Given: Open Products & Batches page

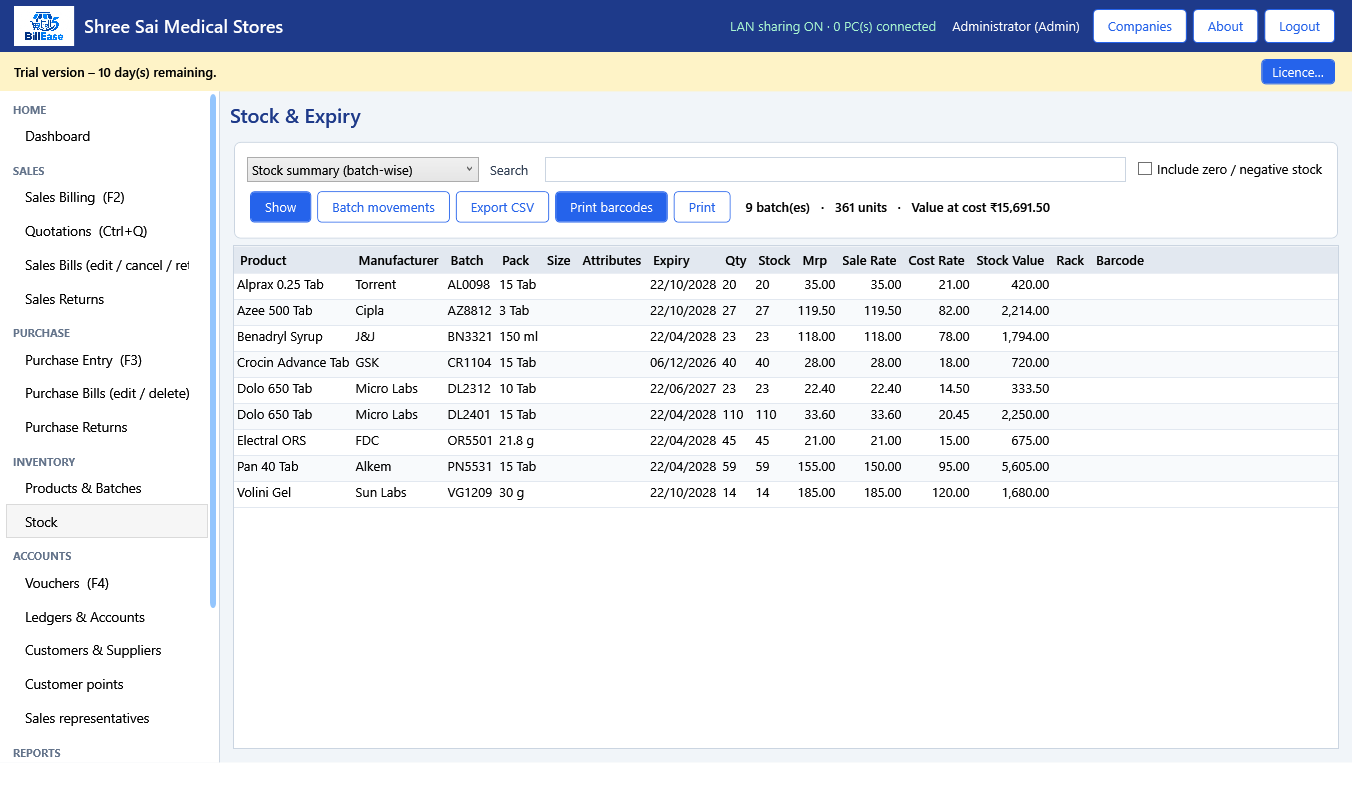Looking at the screenshot, I should point(83,488).
